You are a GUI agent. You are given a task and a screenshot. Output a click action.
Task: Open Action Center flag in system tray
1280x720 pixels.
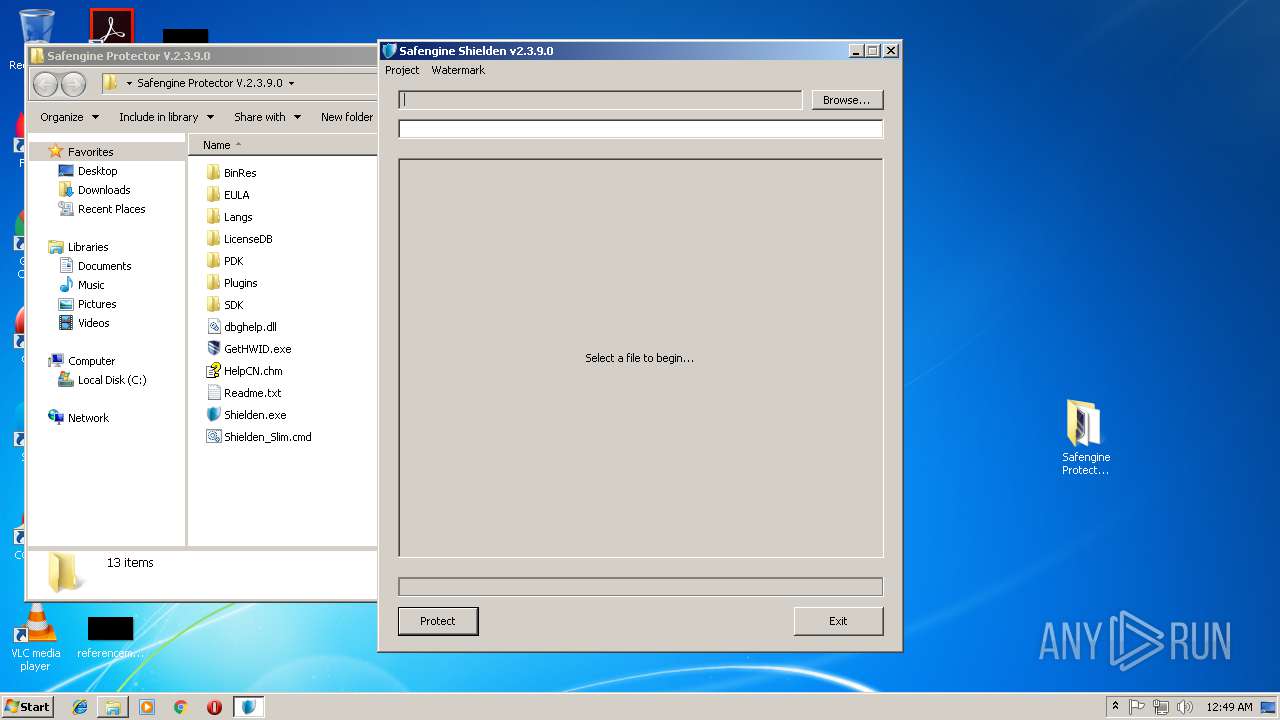pos(1137,707)
